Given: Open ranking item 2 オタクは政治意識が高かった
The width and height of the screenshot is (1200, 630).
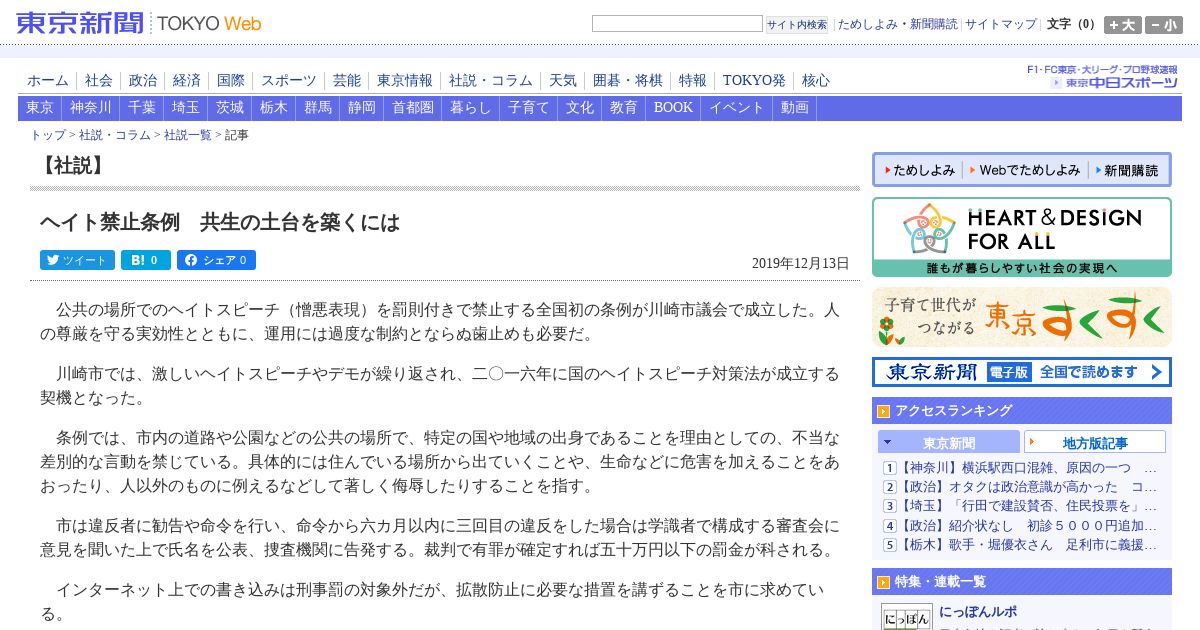Looking at the screenshot, I should tap(1028, 487).
